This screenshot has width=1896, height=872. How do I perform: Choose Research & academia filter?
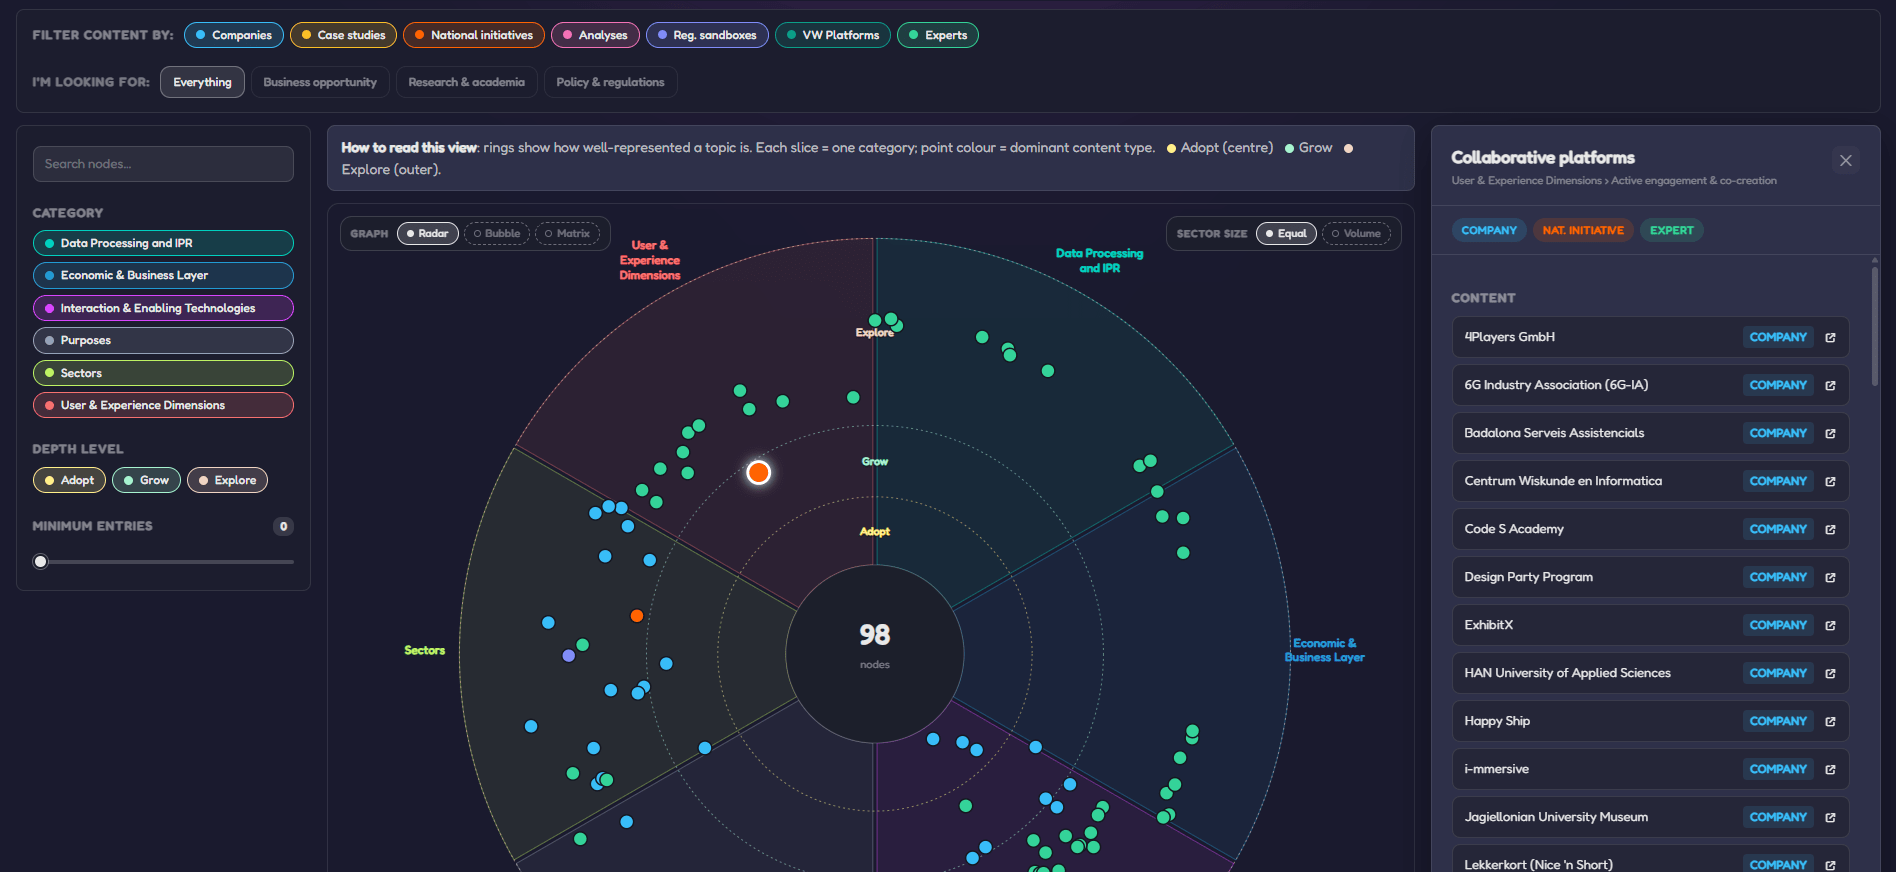466,82
